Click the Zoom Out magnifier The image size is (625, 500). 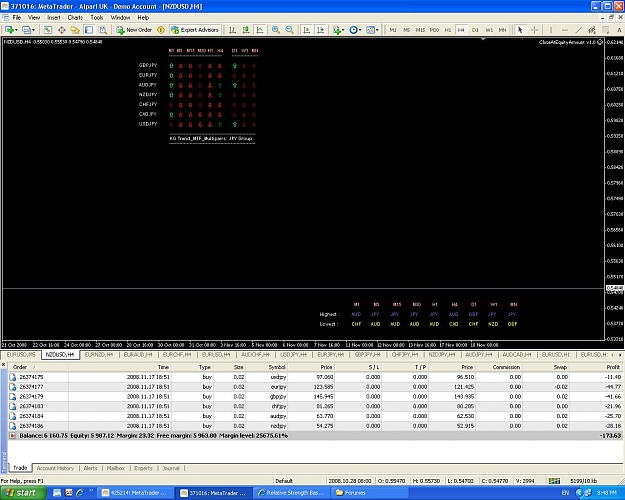[289, 30]
